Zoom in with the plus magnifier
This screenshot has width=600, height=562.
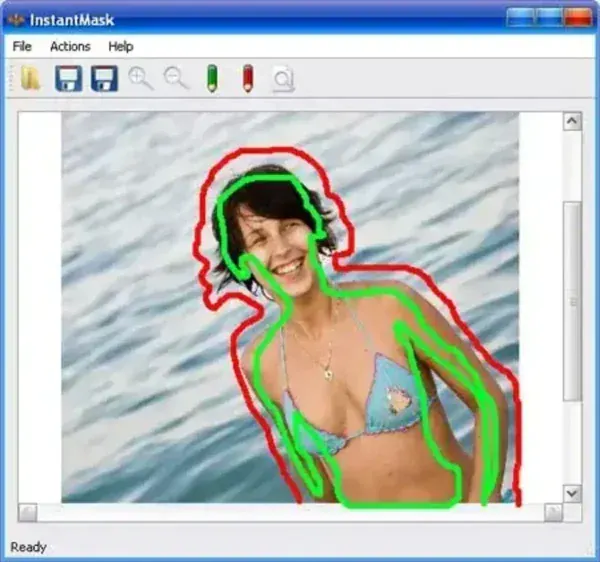tap(140, 78)
